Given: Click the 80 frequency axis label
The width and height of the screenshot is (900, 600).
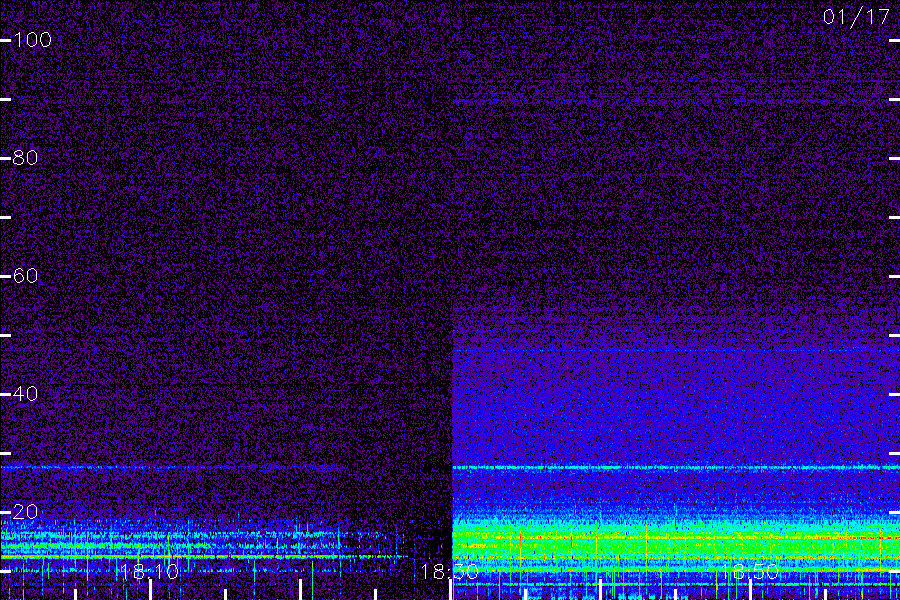Looking at the screenshot, I should click(26, 158).
